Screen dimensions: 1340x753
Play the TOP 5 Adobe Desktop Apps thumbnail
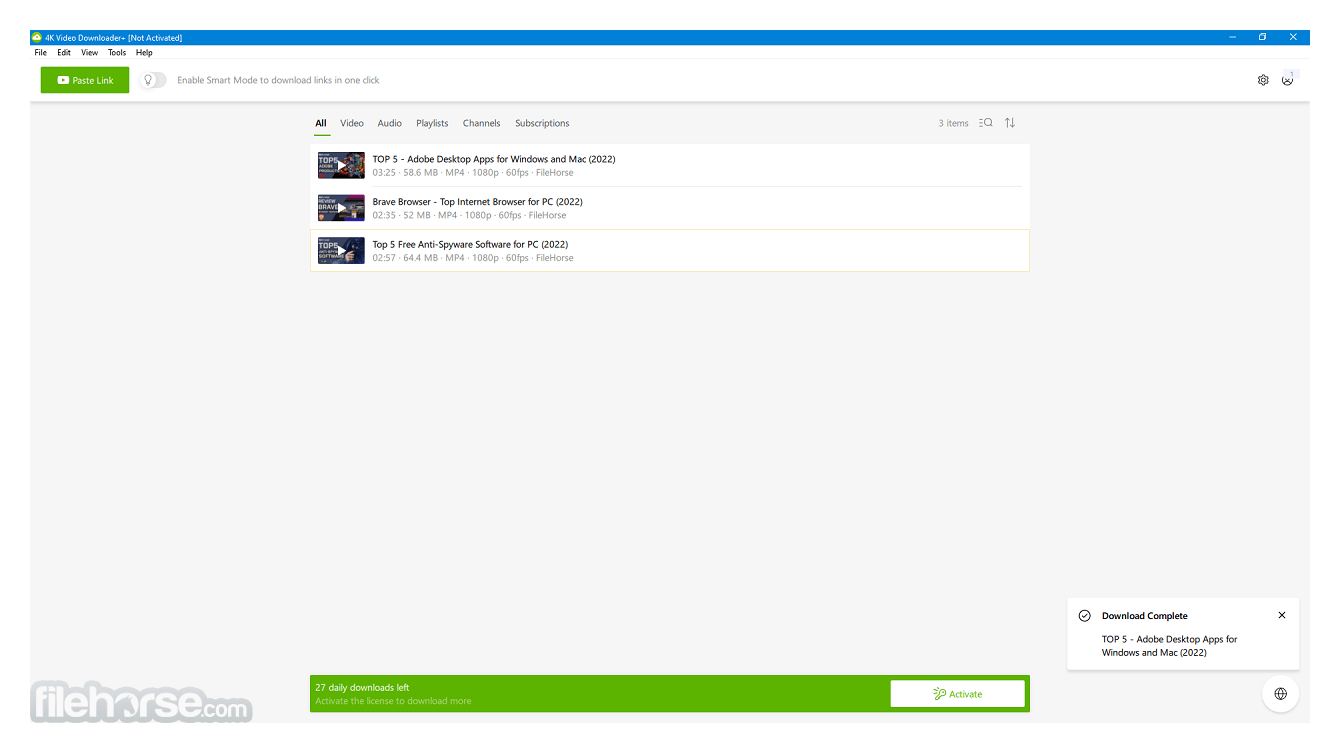[x=341, y=165]
